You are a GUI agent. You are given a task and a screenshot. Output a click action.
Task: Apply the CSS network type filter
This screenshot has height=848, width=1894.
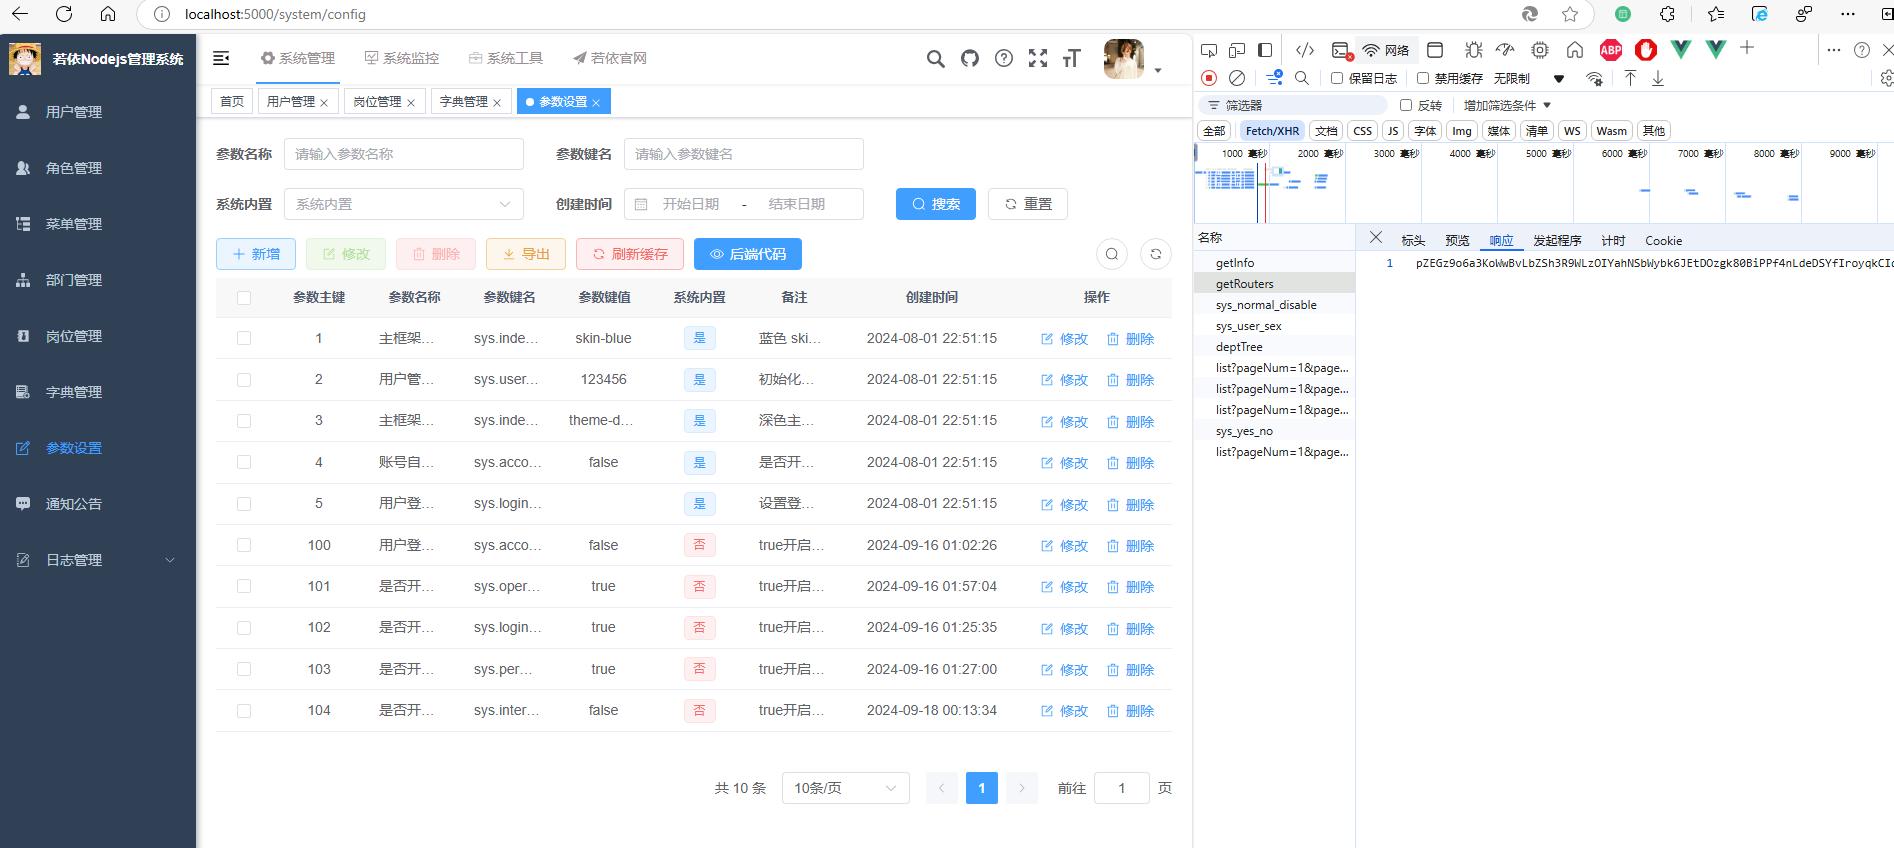[1362, 131]
